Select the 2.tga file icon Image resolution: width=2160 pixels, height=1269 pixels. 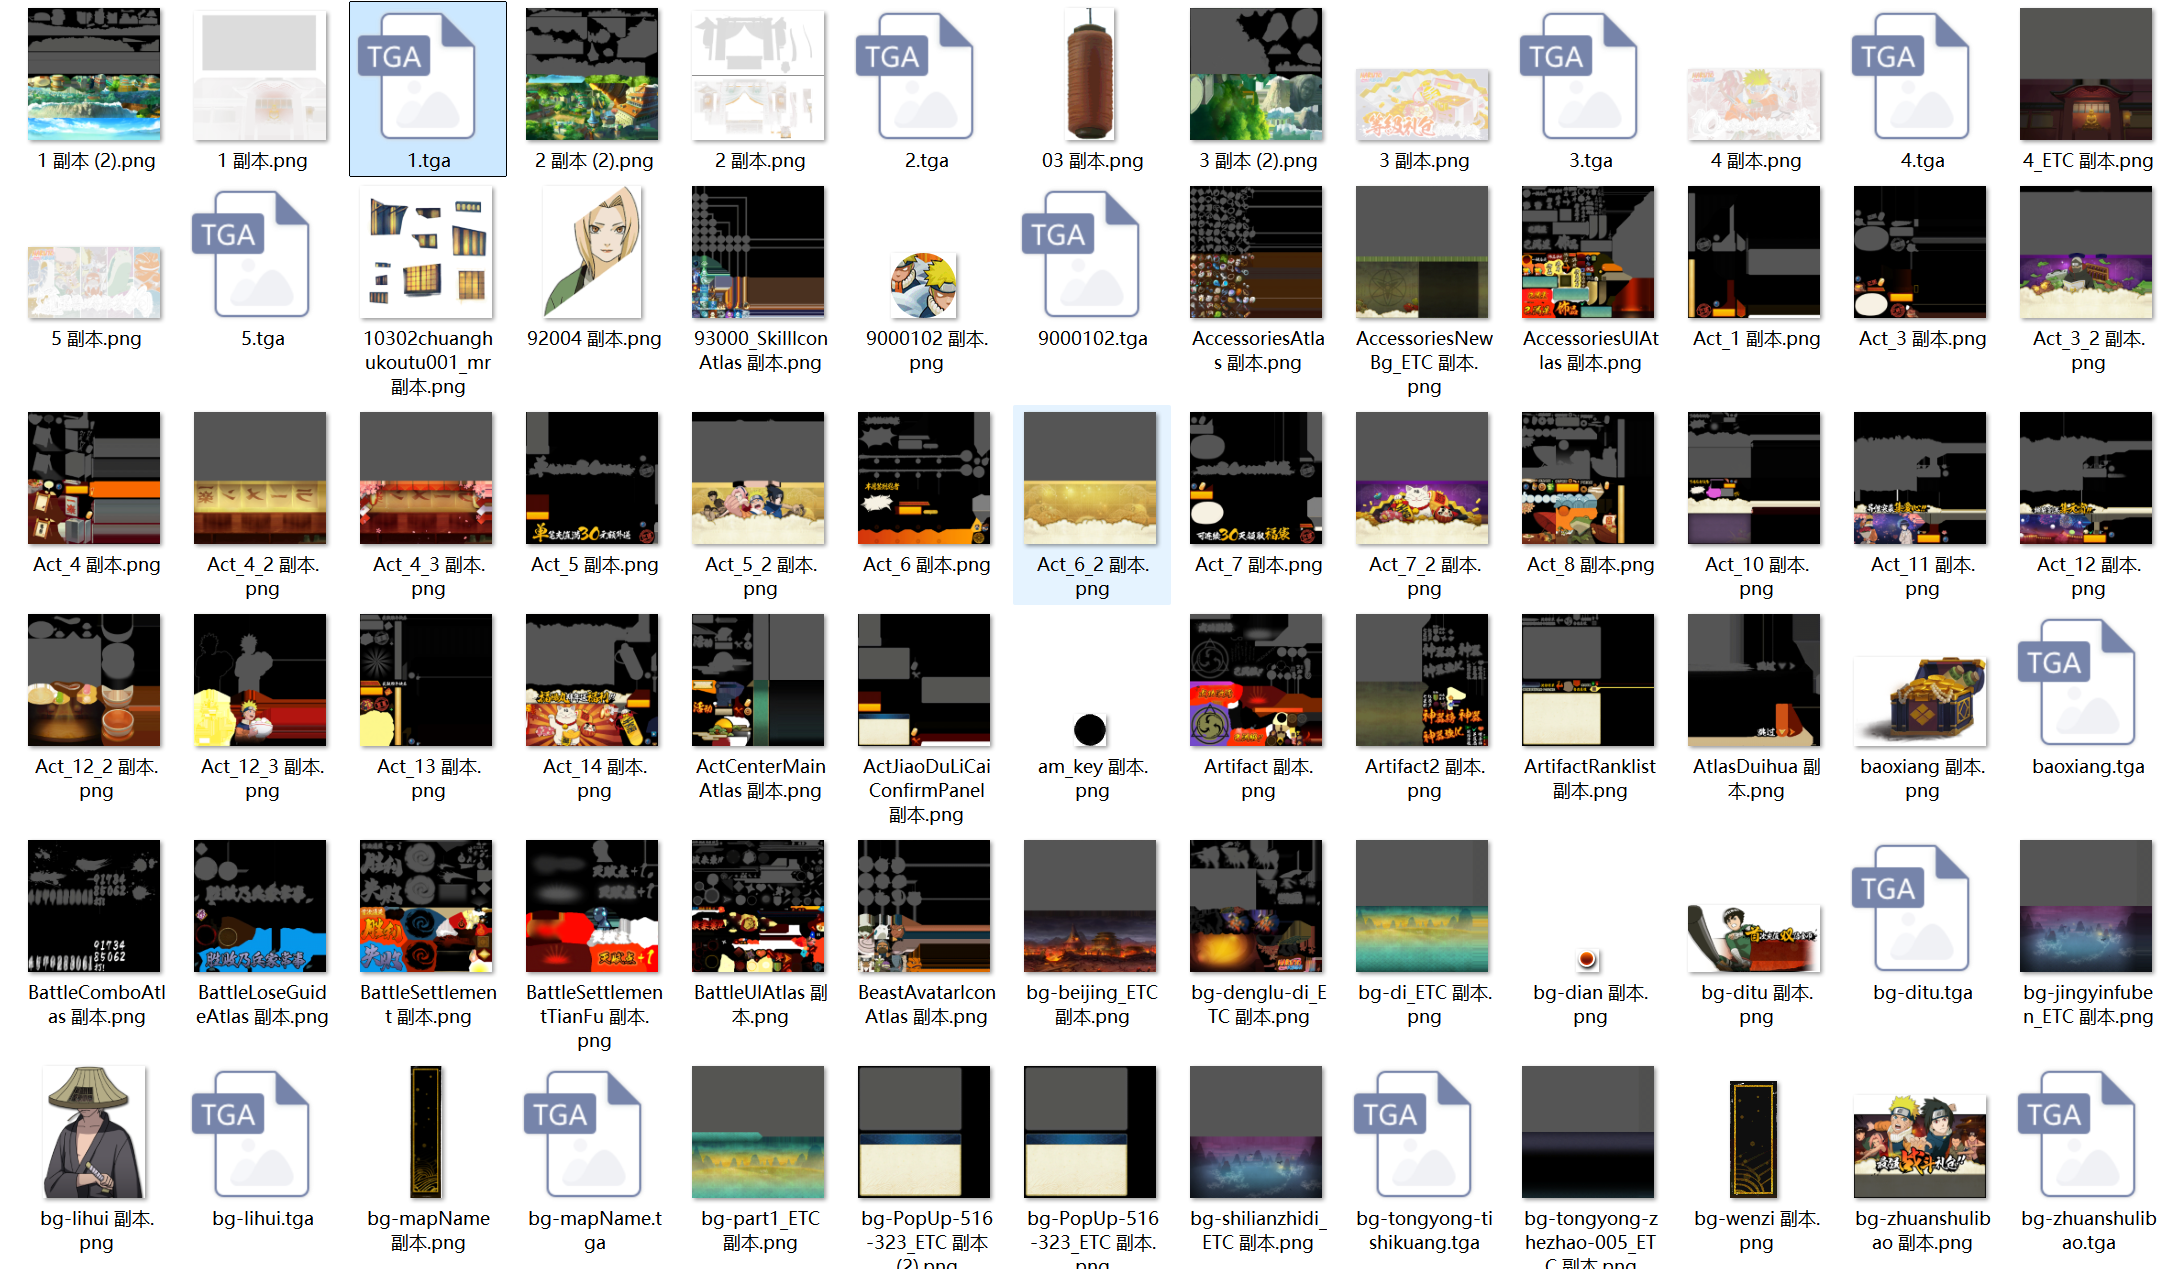click(926, 76)
